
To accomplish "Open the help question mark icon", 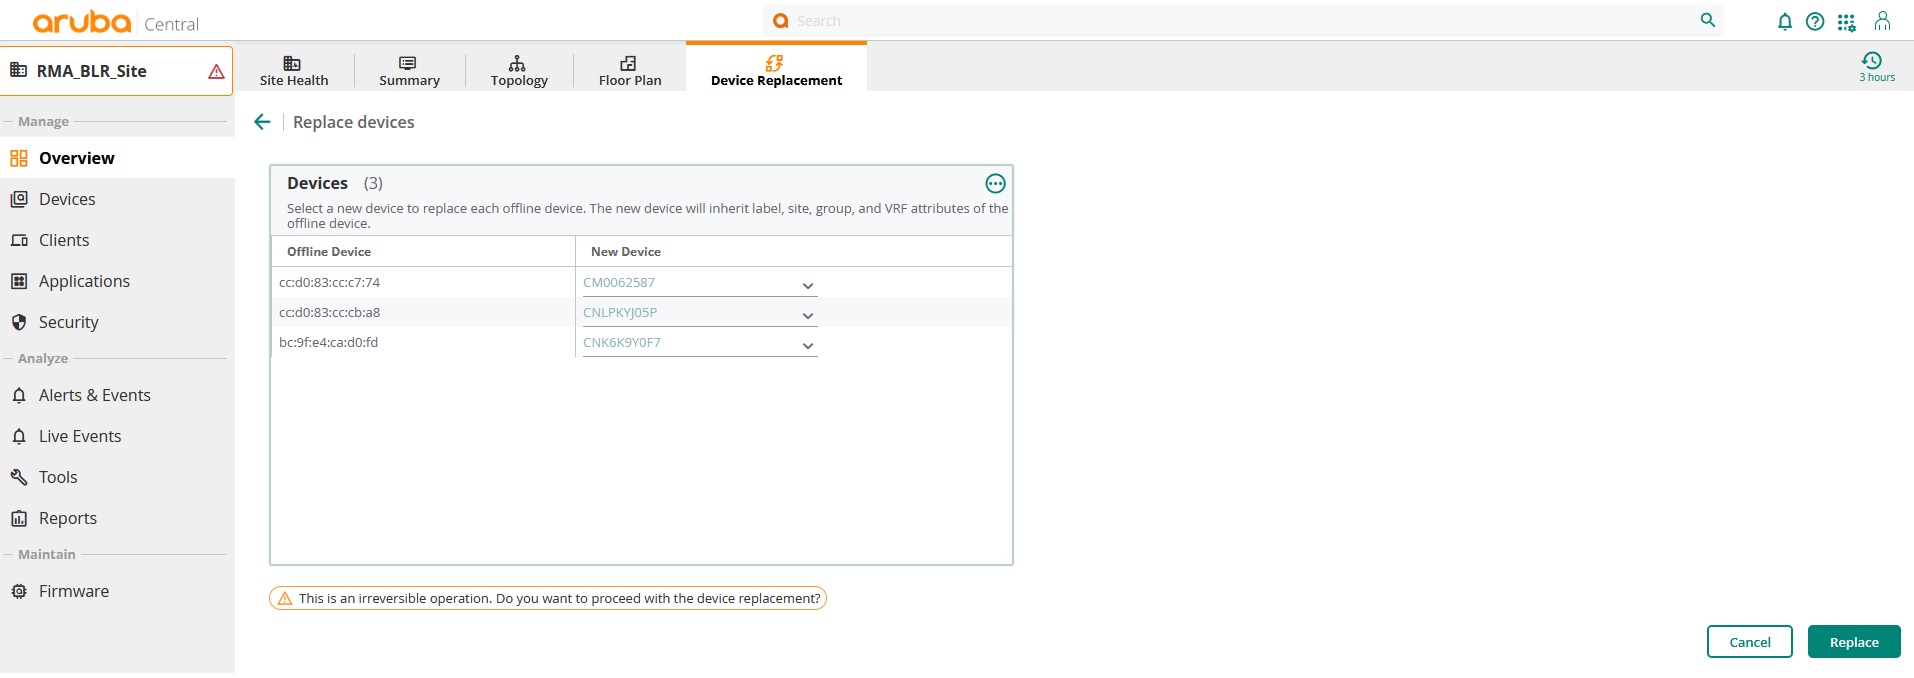I will (x=1814, y=21).
